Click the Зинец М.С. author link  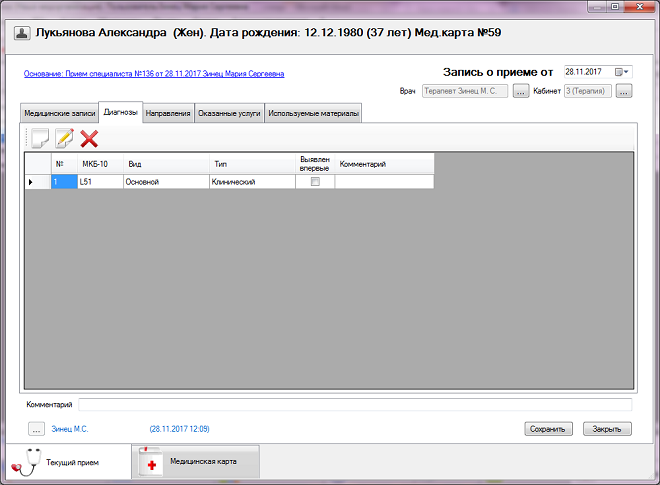click(x=70, y=429)
